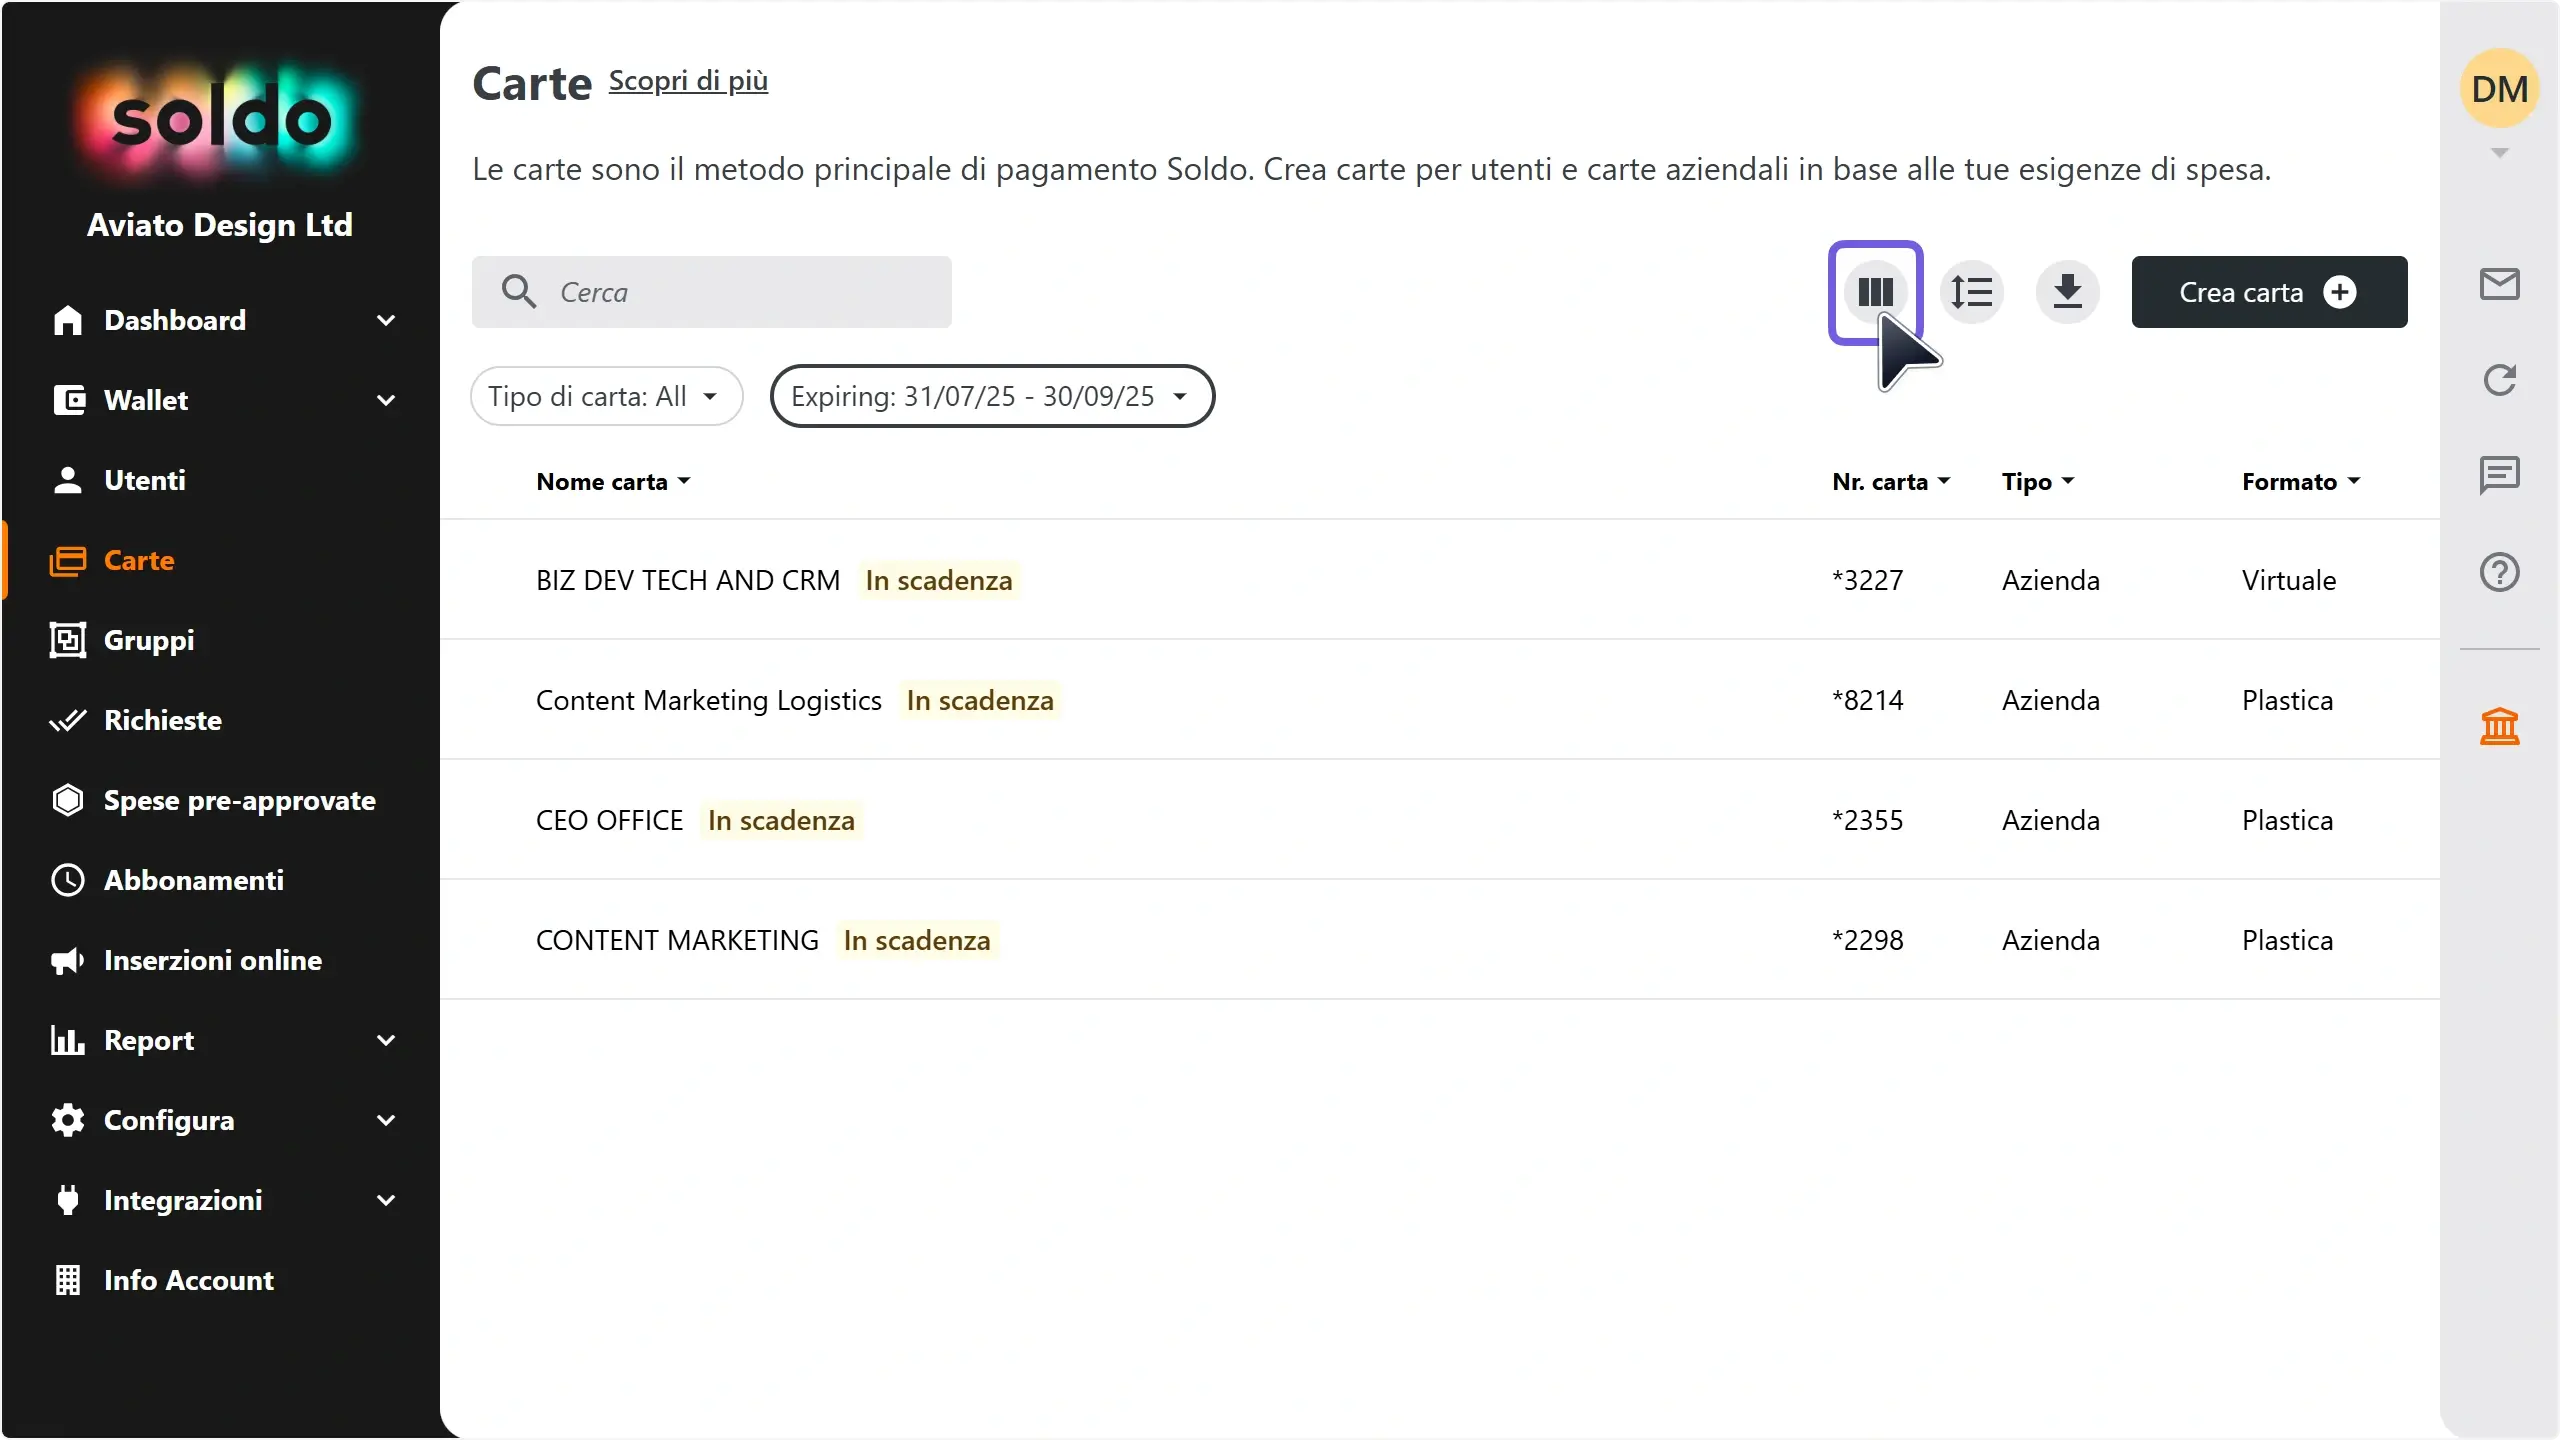This screenshot has height=1440, width=2560.
Task: Expand the Wallet menu chevron
Action: [x=386, y=400]
